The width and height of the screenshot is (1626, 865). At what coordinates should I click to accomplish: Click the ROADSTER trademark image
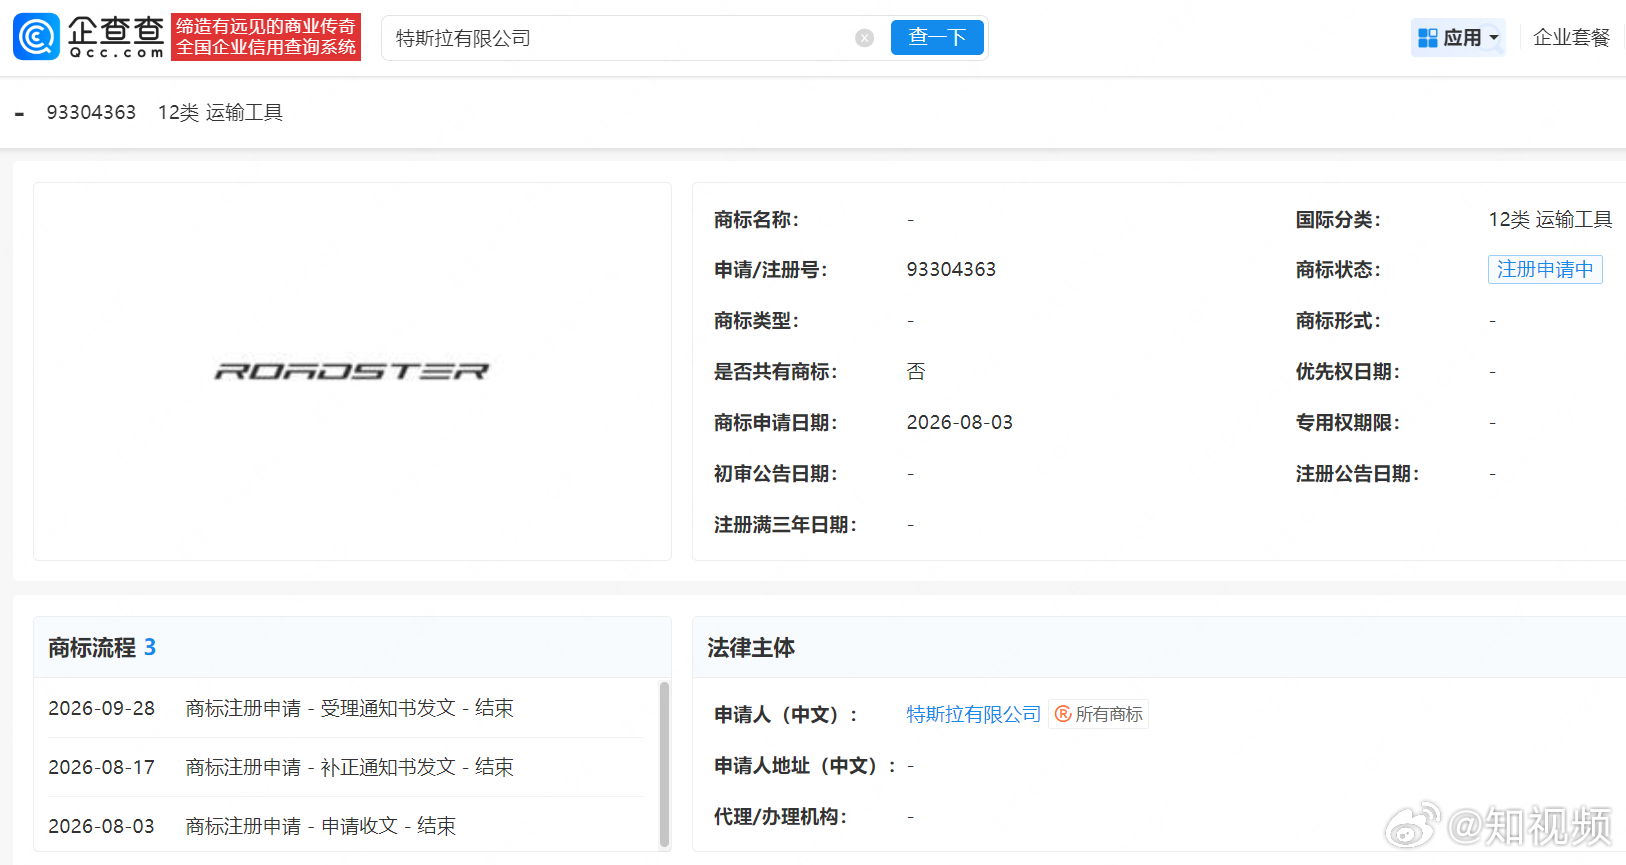tap(352, 372)
